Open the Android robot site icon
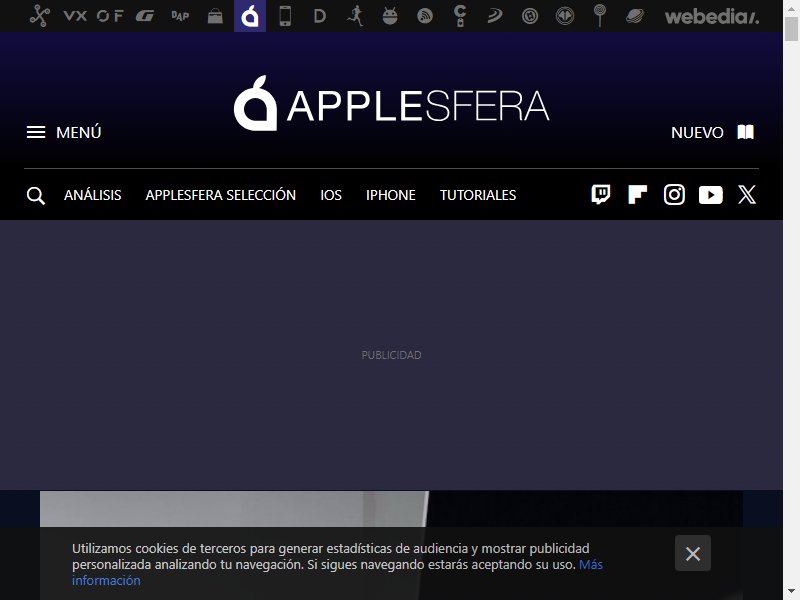800x600 pixels. click(x=390, y=16)
